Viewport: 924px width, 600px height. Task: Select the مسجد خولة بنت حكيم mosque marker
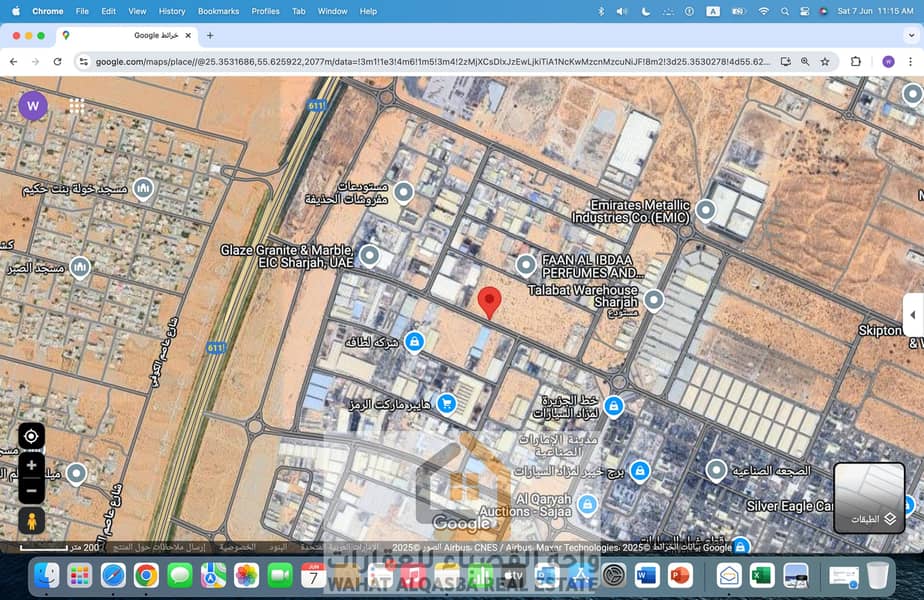143,189
